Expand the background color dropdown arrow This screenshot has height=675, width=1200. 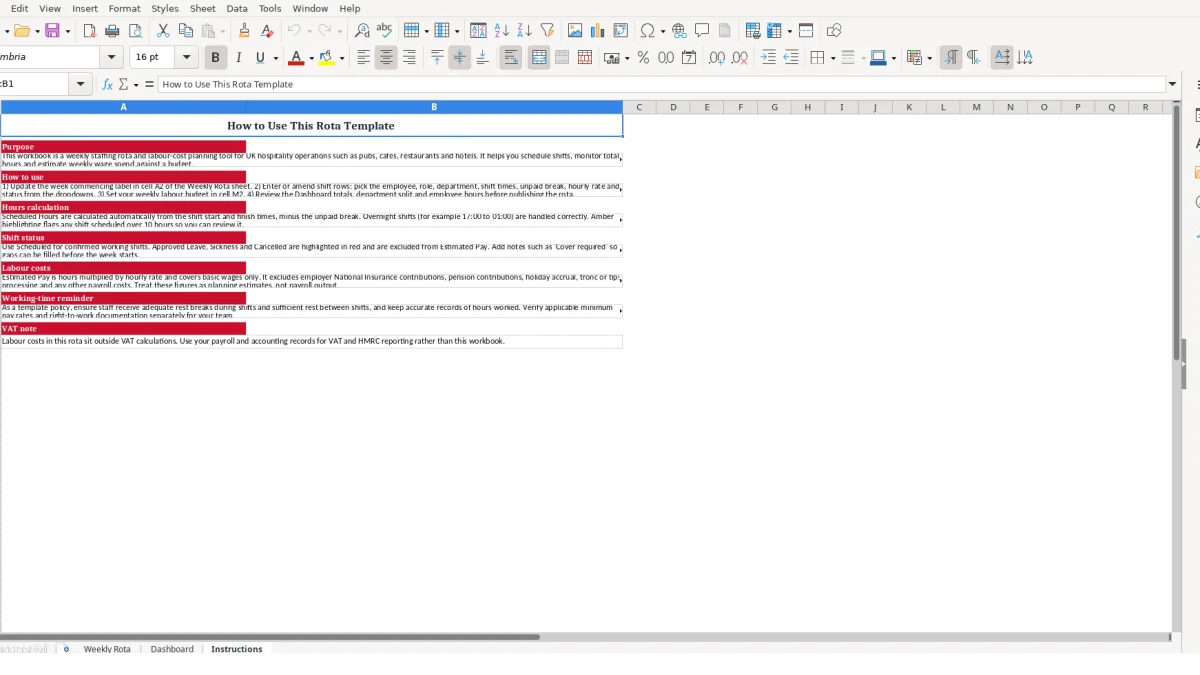tap(342, 58)
